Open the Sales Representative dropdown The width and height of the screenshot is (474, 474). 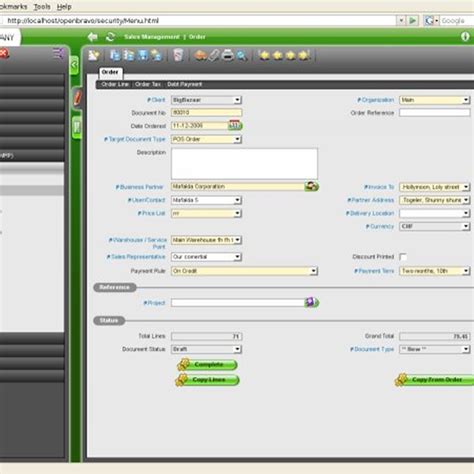point(237,257)
